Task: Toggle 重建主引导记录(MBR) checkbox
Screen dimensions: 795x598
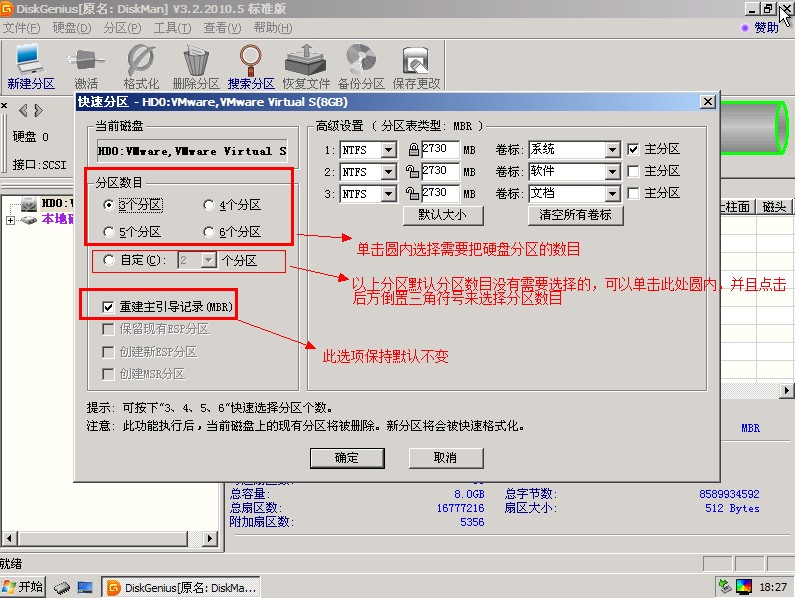Action: coord(107,307)
